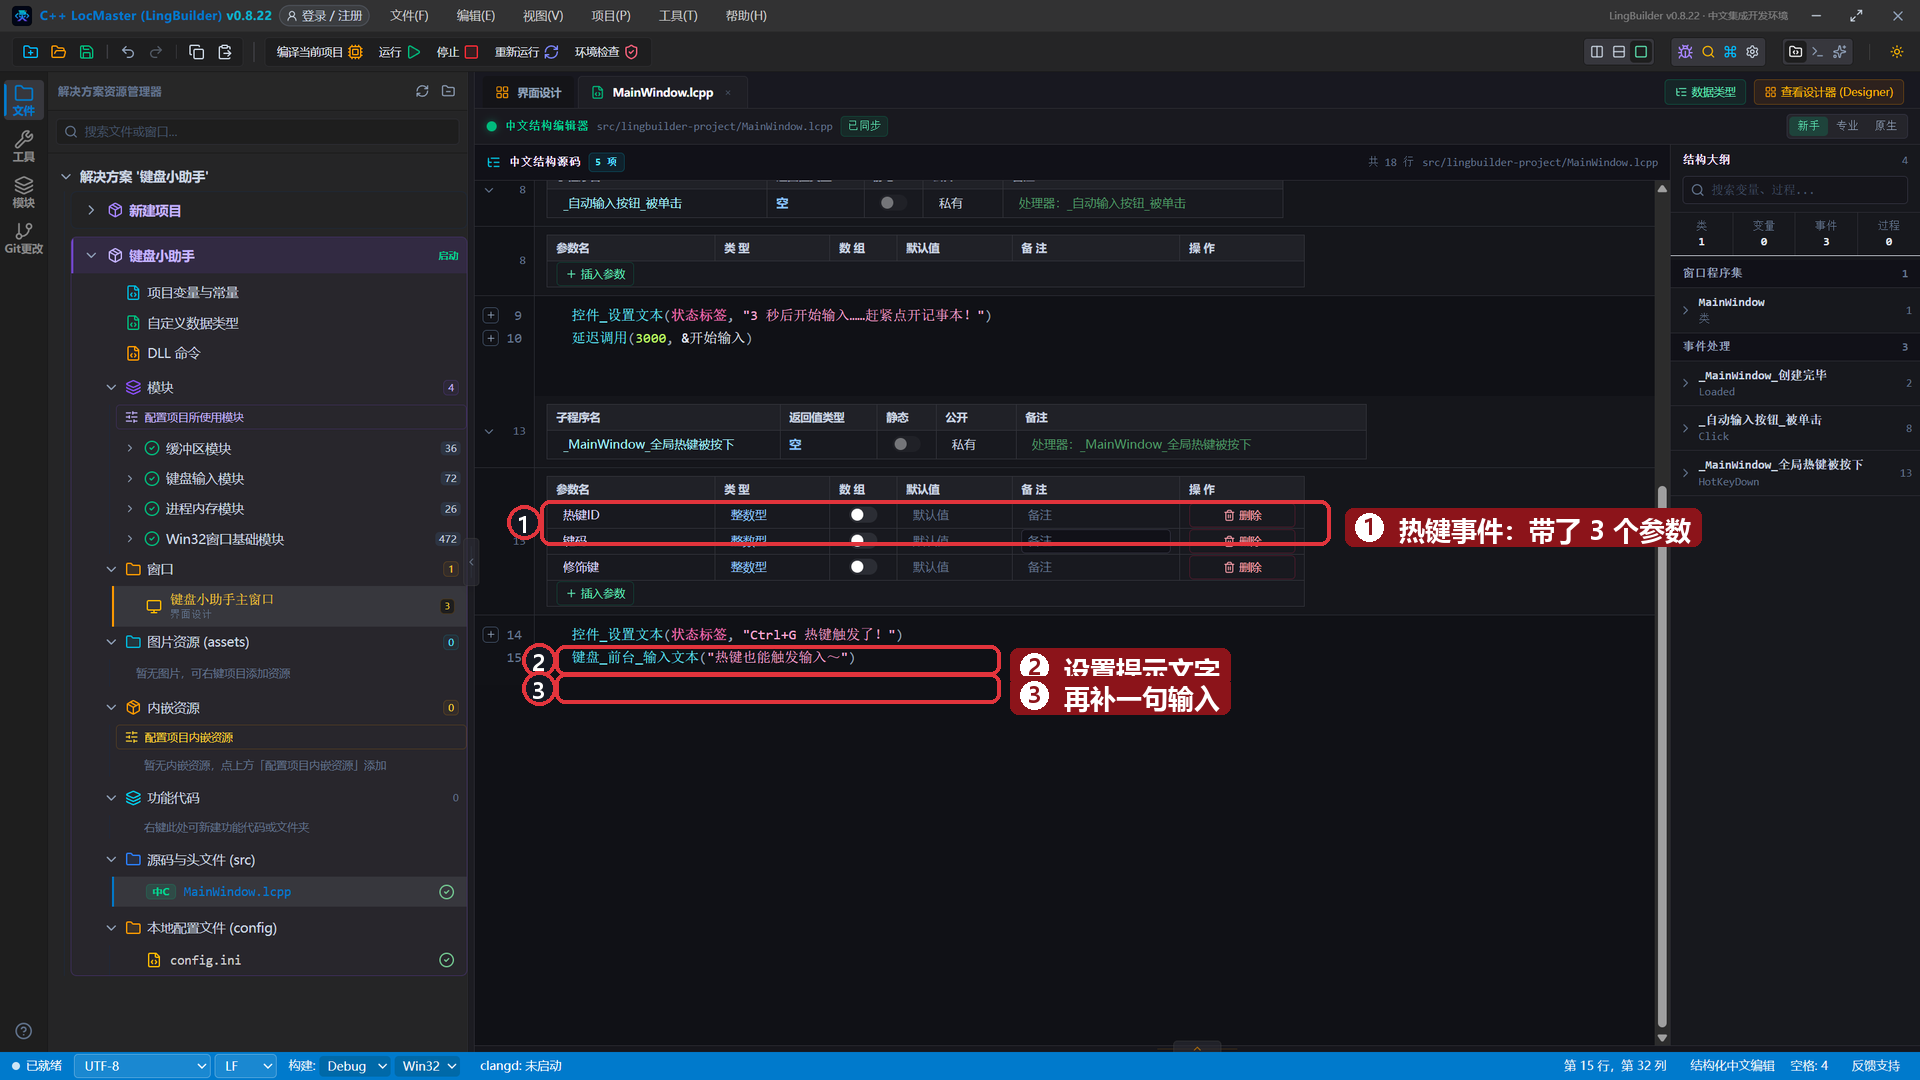Click the orange search magnifier toolbar icon
Screen dimensions: 1920x1080
[x=1708, y=52]
